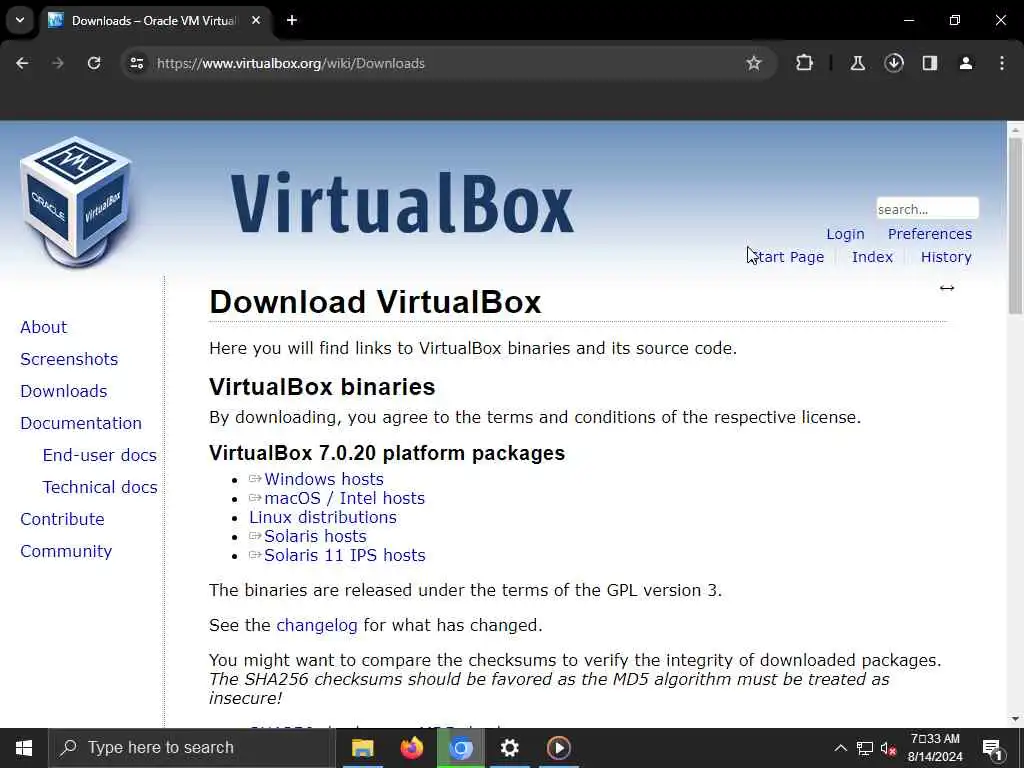Click the network tray icon
This screenshot has width=1024, height=768.
point(865,748)
